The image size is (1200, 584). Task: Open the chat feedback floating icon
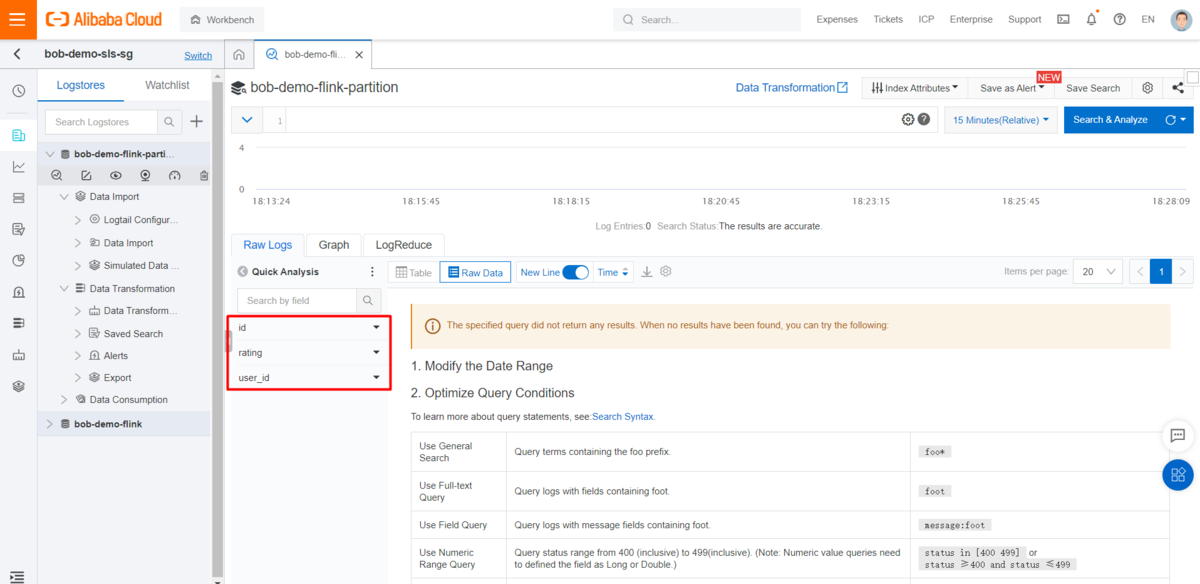[x=1178, y=436]
